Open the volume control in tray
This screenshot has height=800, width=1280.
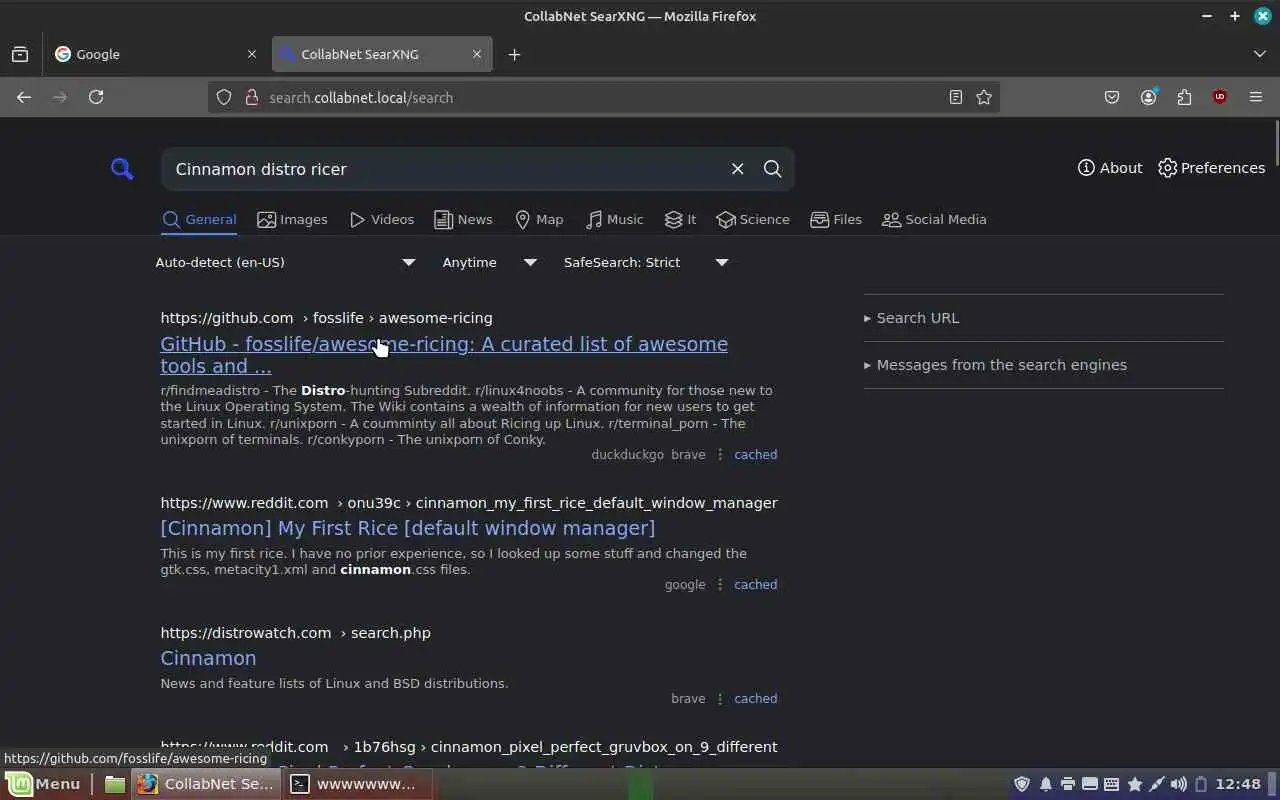click(1179, 784)
